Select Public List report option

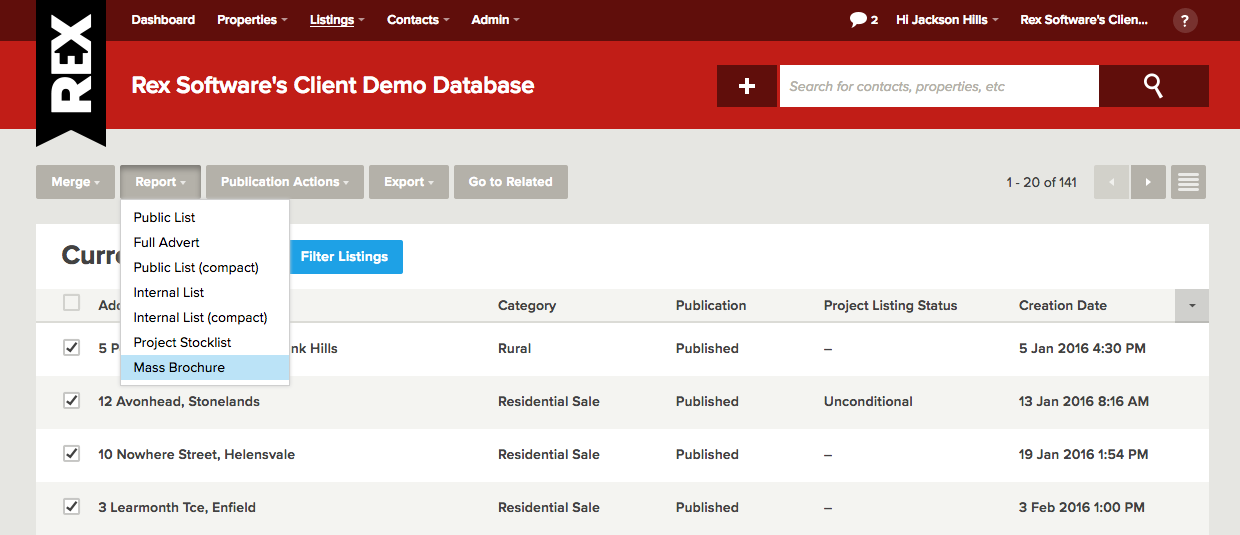click(x=205, y=217)
